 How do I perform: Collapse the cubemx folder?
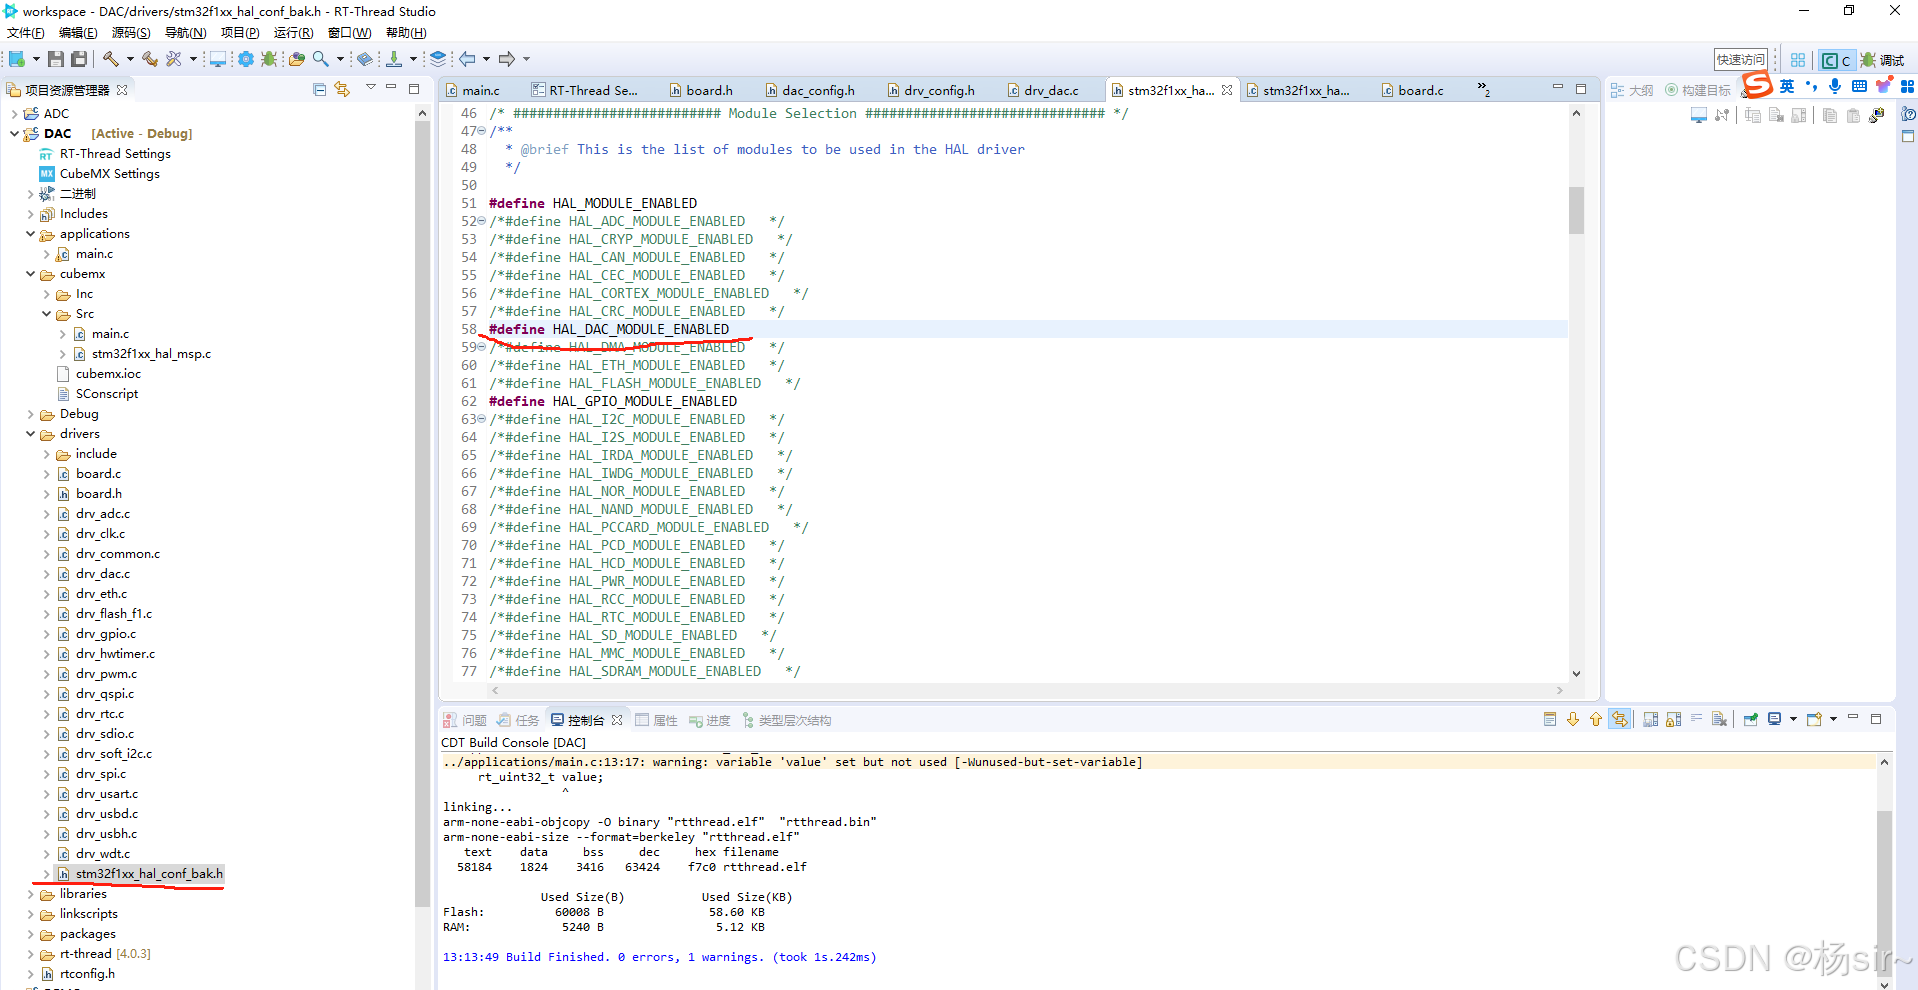pyautogui.click(x=30, y=274)
